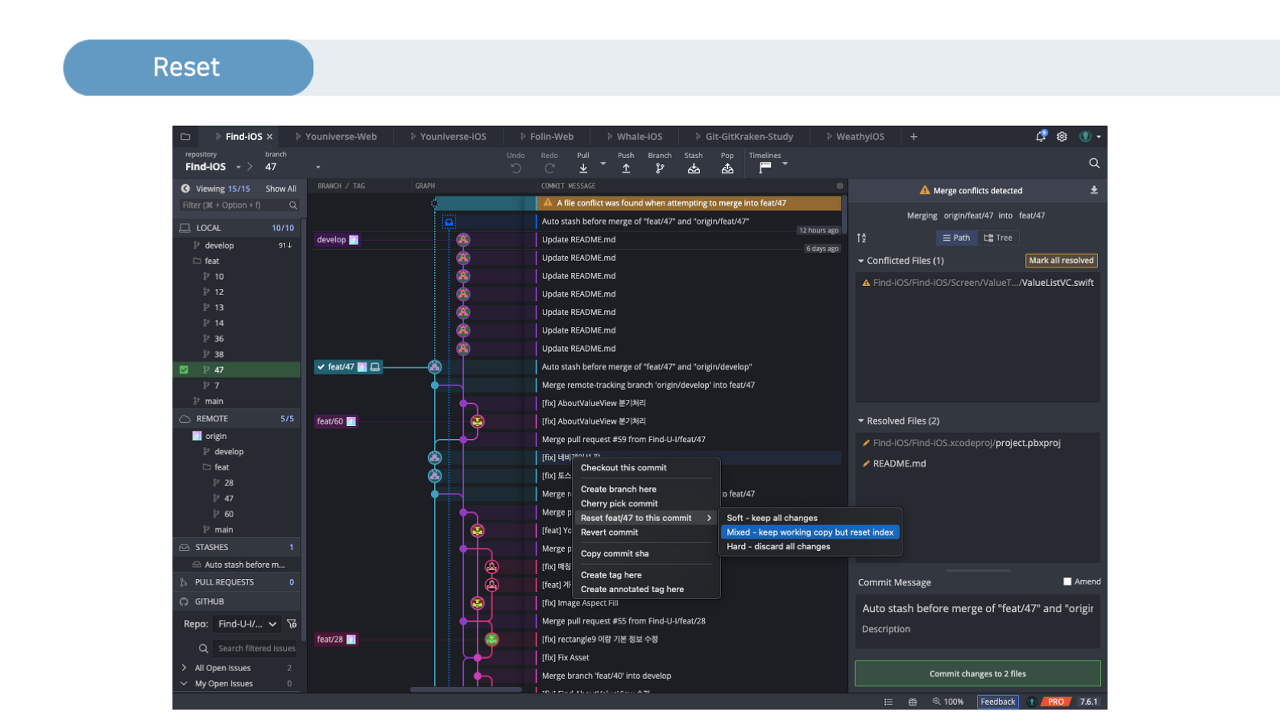This screenshot has height=720, width=1280.
Task: Switch file view to Path
Action: (x=955, y=238)
